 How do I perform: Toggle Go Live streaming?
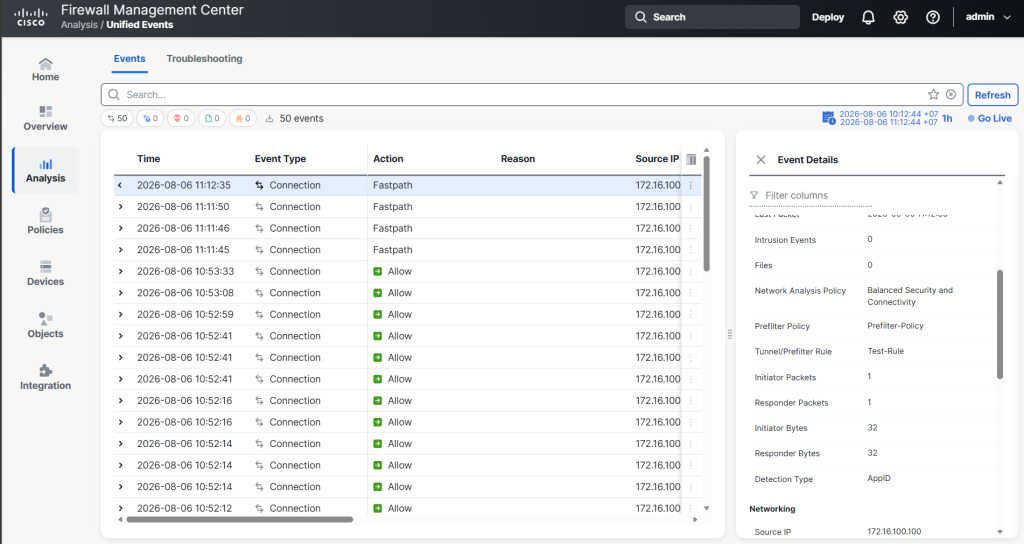click(x=989, y=118)
